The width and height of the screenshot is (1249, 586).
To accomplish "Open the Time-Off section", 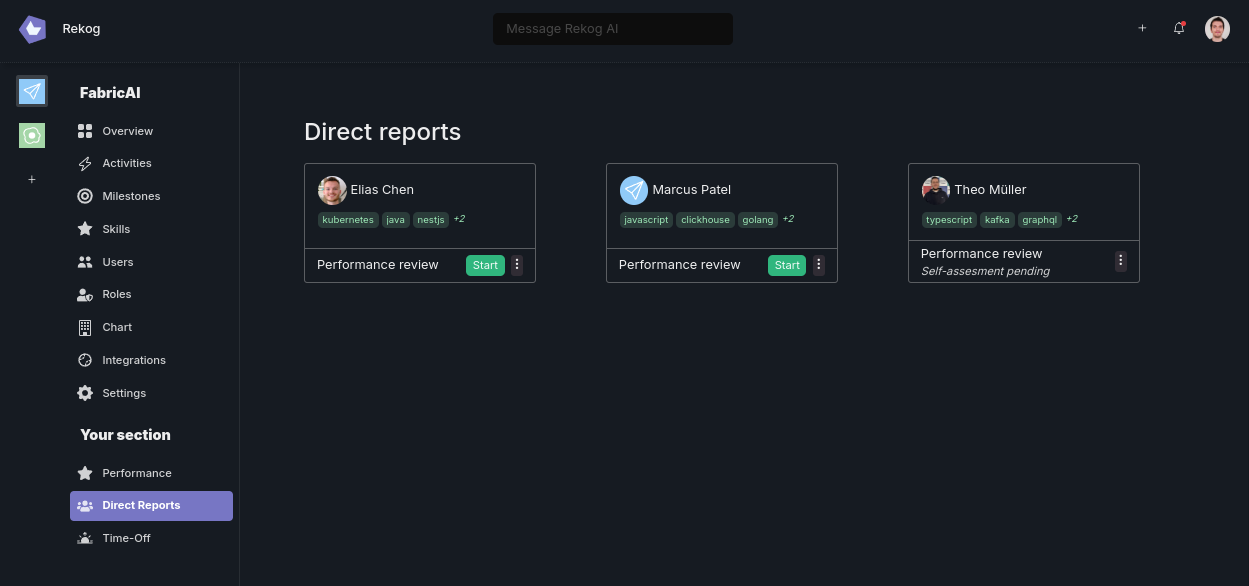I will pos(126,538).
